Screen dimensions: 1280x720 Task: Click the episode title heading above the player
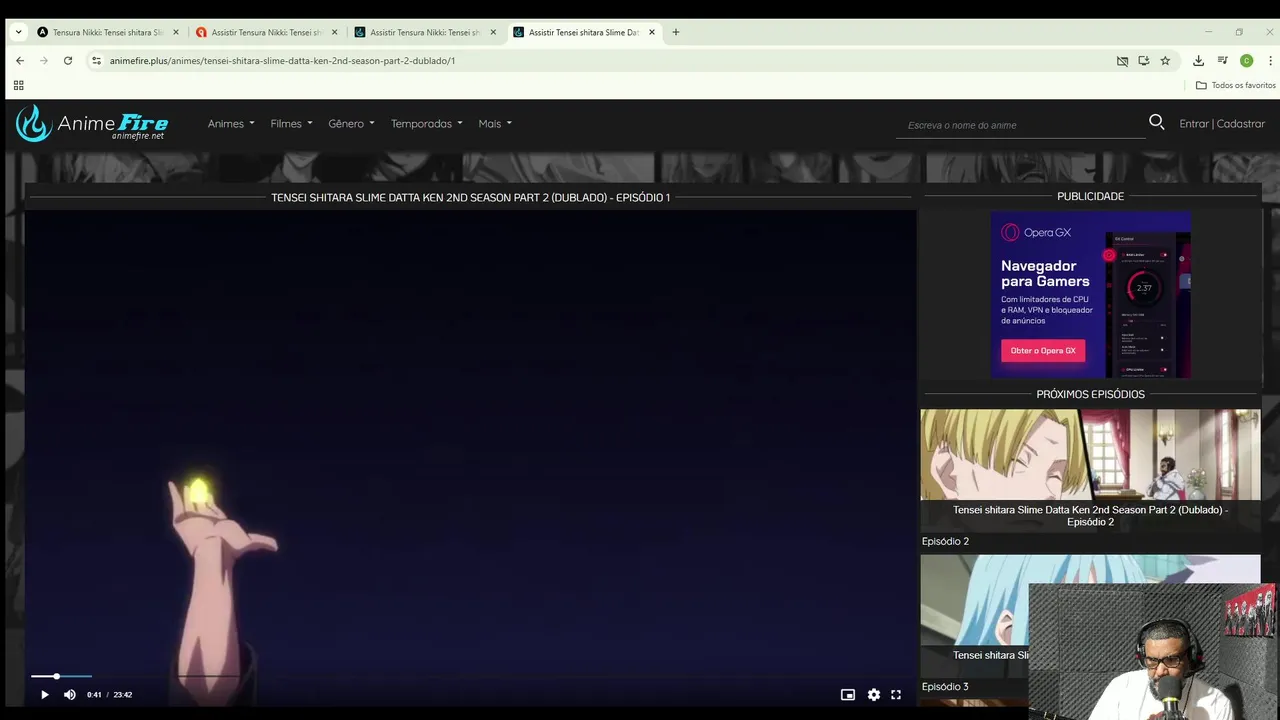(x=470, y=198)
